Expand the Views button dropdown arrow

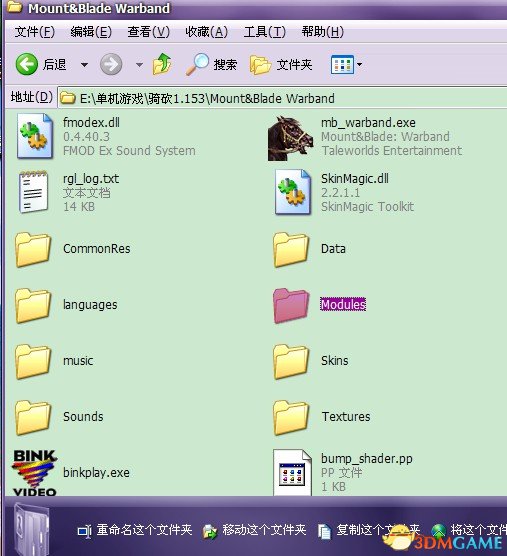pyautogui.click(x=360, y=65)
